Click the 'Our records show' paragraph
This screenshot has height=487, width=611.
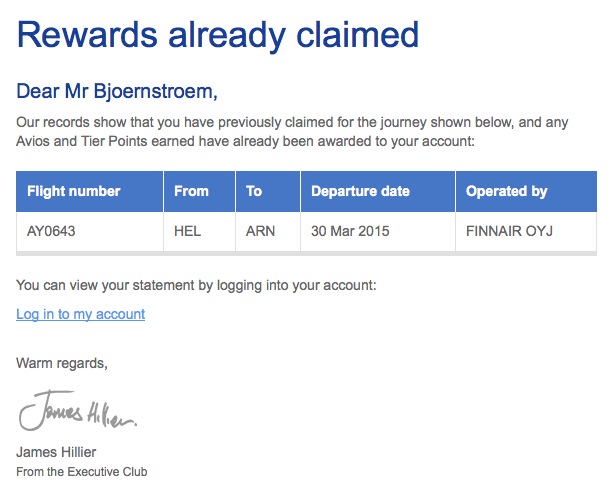pyautogui.click(x=292, y=123)
